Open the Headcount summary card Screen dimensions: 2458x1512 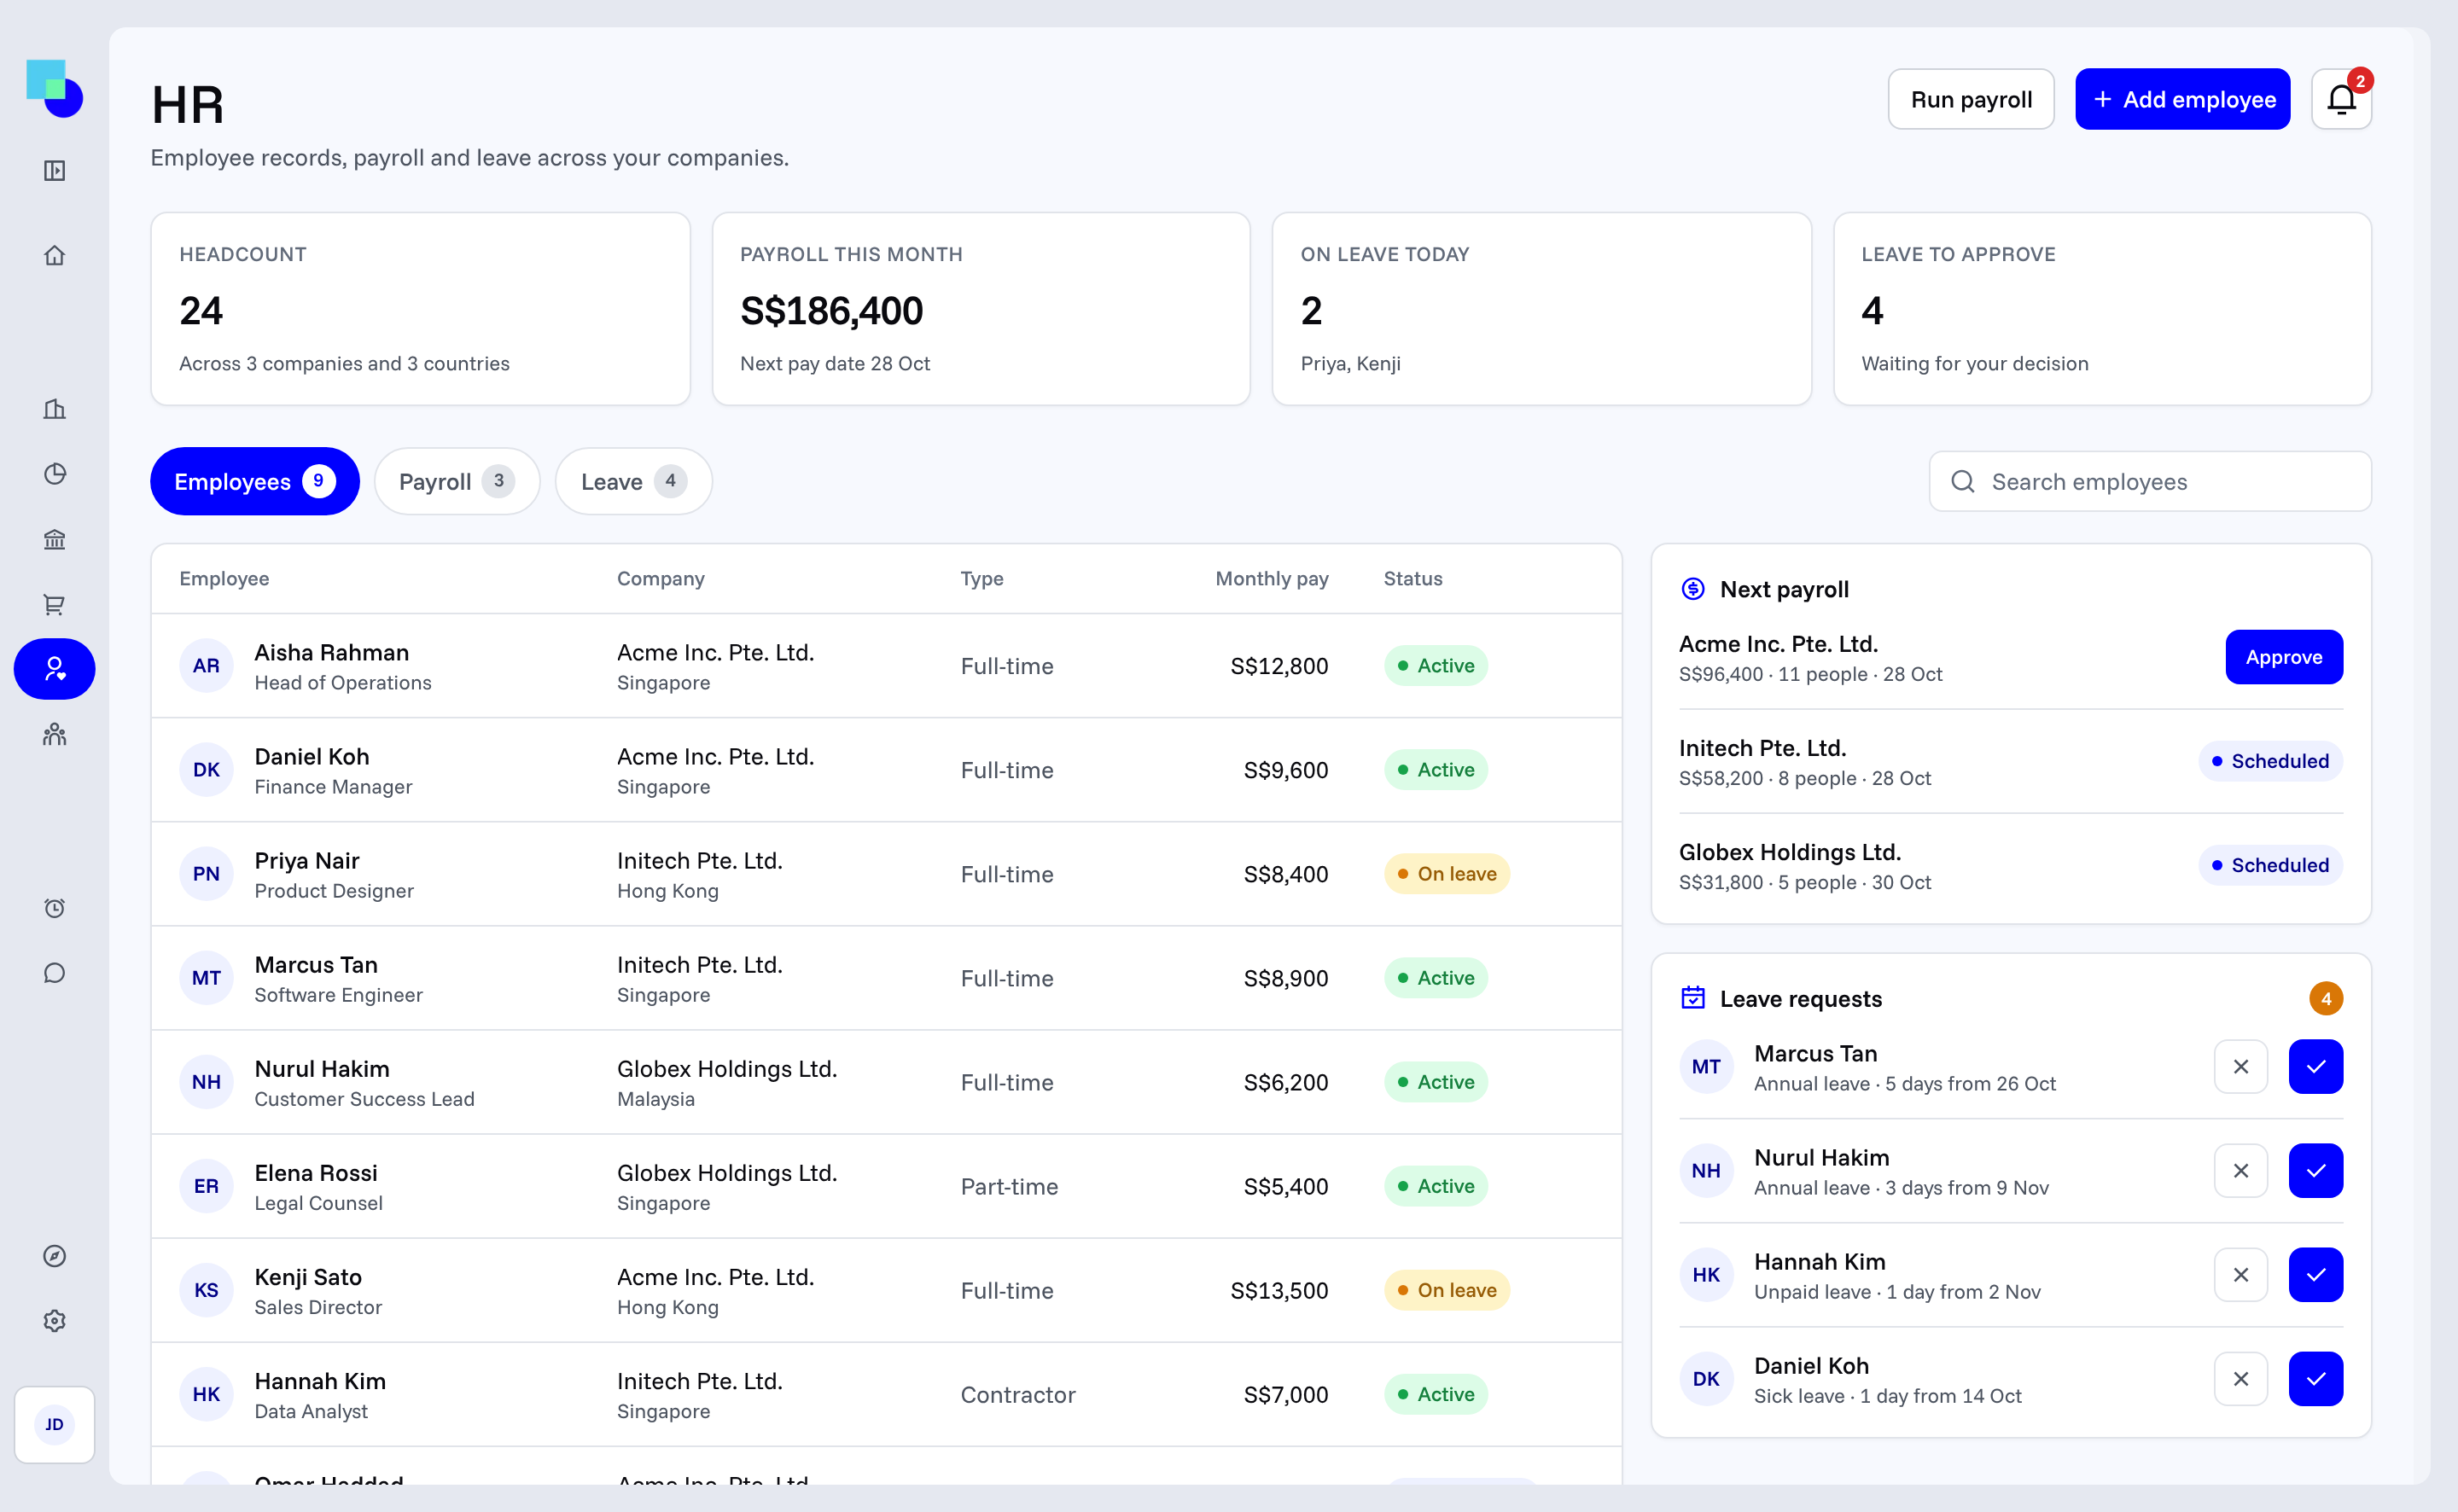(x=420, y=309)
